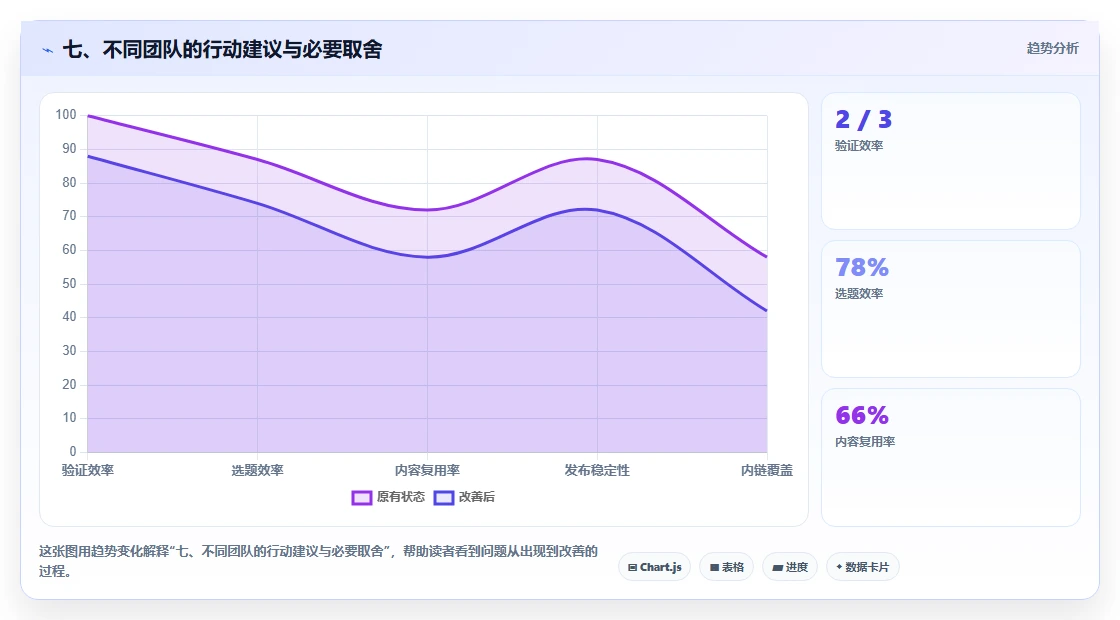
Task: Click the 验证效率 x-axis label
Action: coord(88,470)
